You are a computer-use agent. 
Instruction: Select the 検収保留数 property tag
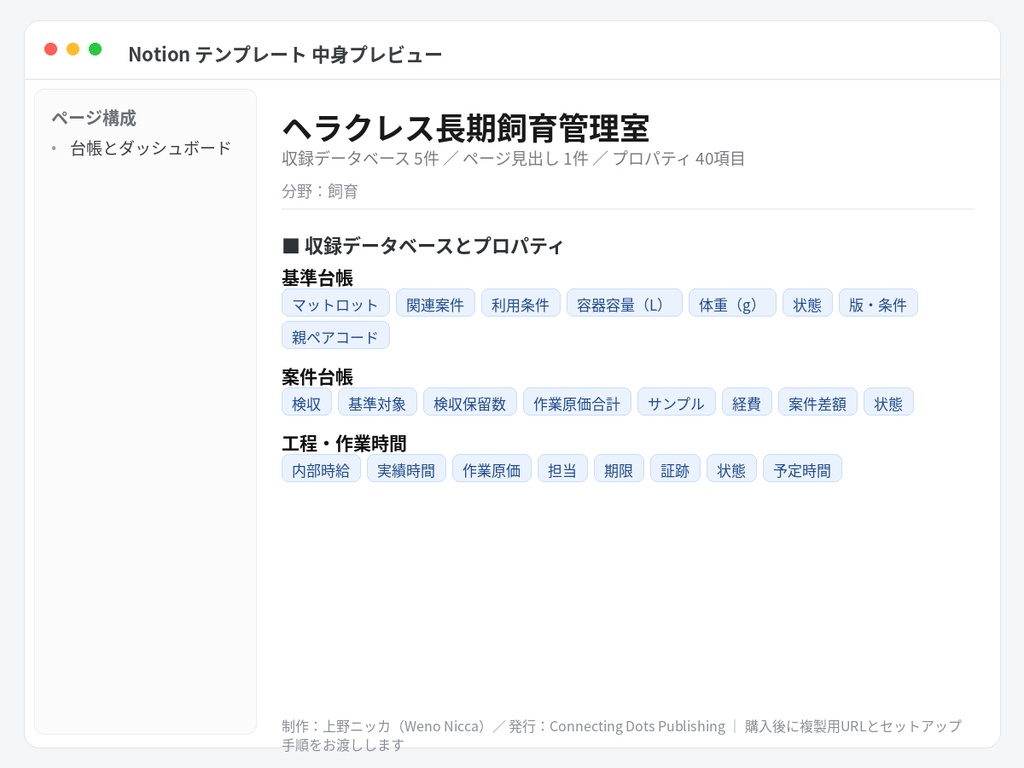[x=470, y=402]
